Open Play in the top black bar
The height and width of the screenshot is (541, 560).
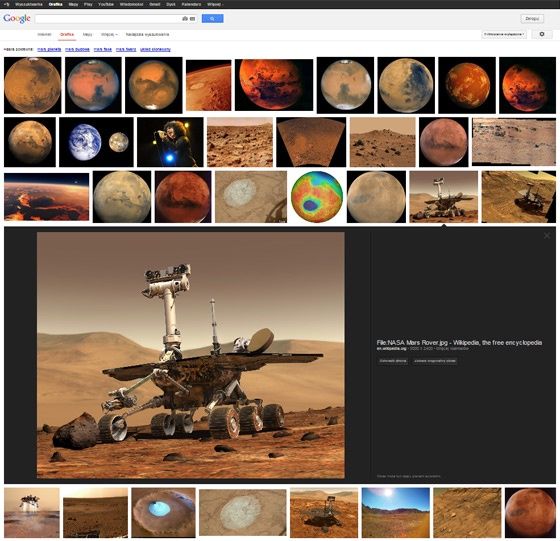point(88,4)
